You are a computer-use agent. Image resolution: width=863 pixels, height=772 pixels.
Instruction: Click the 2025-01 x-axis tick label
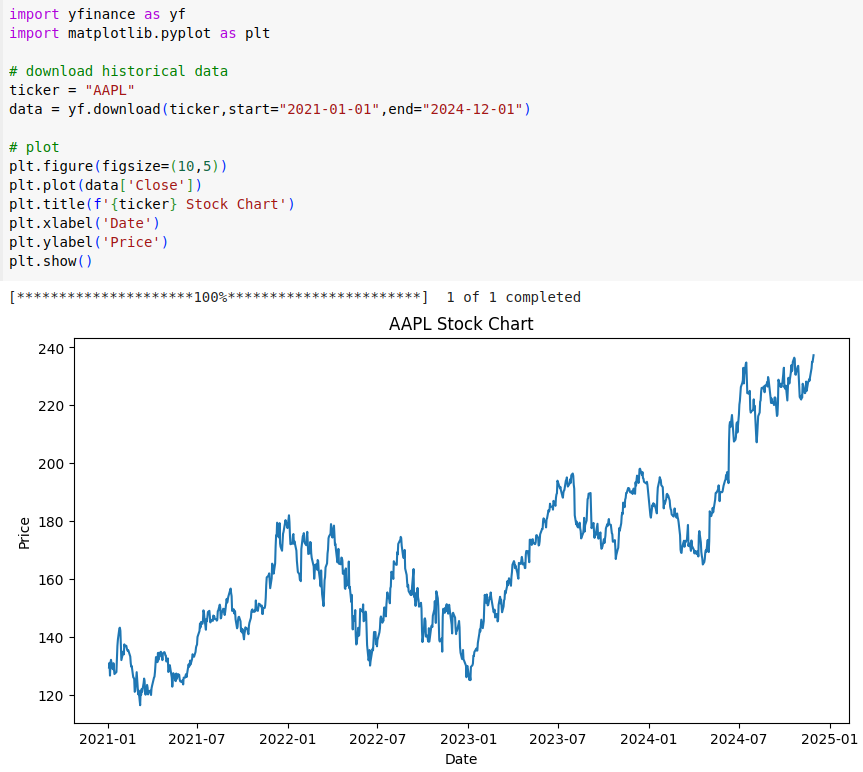829,739
